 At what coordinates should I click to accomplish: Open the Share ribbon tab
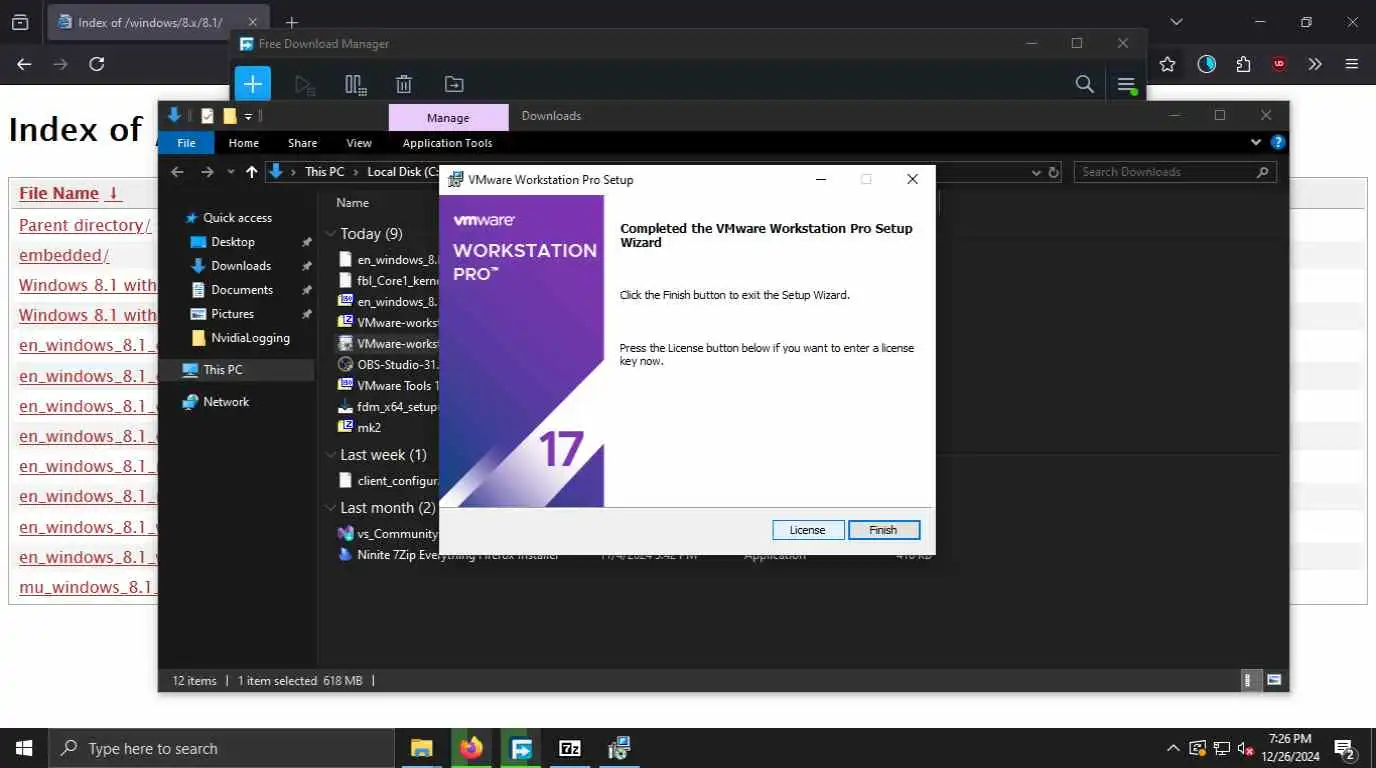[302, 143]
